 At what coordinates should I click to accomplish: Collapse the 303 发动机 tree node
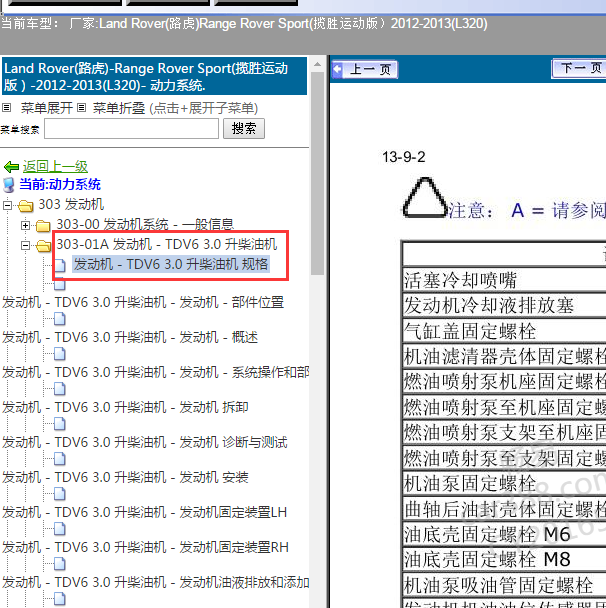[x=7, y=205]
